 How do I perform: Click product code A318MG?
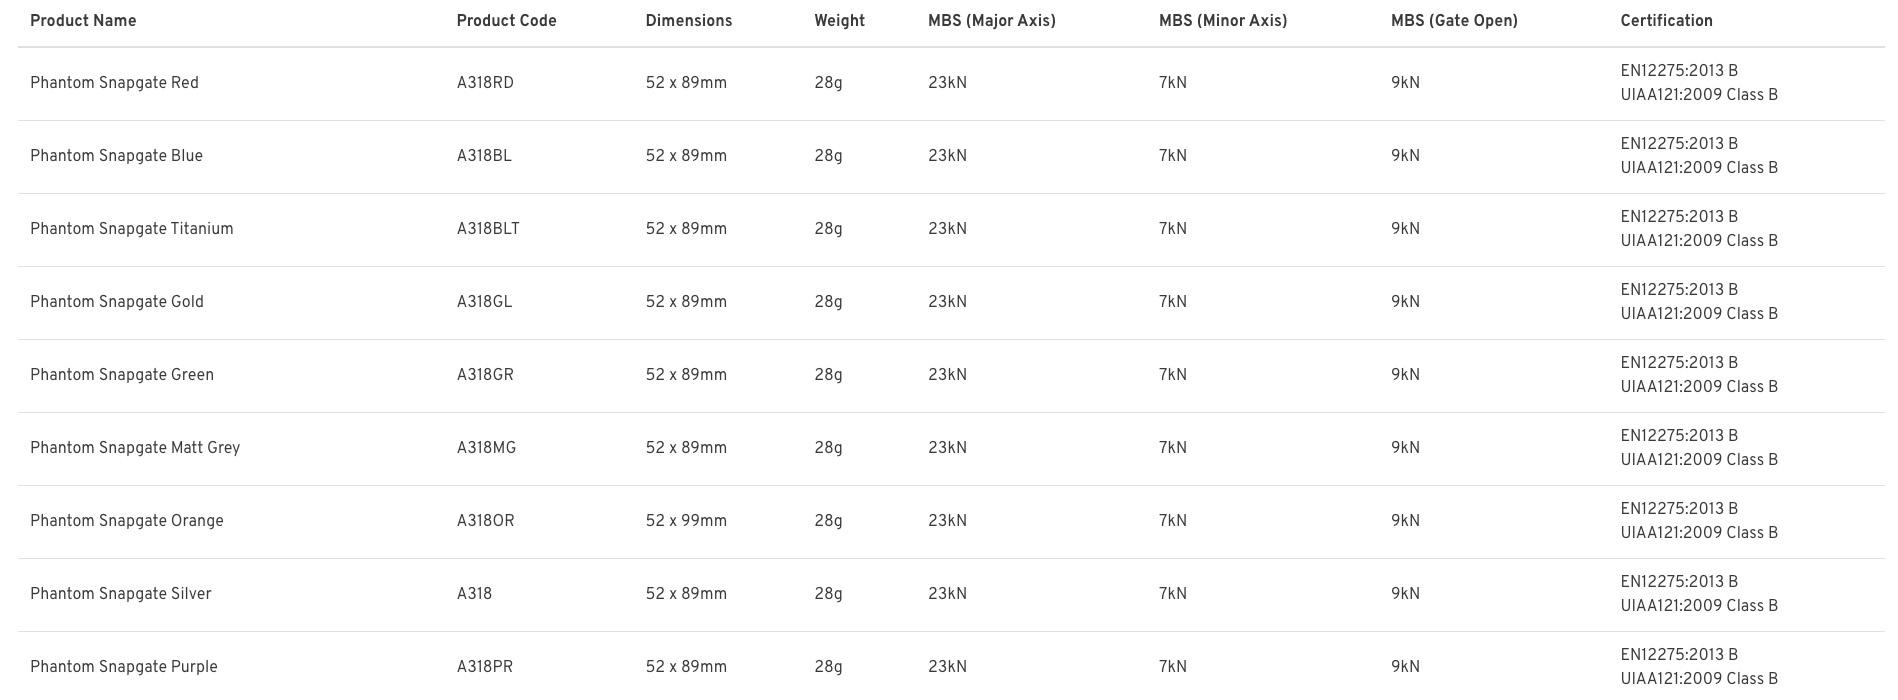(486, 448)
